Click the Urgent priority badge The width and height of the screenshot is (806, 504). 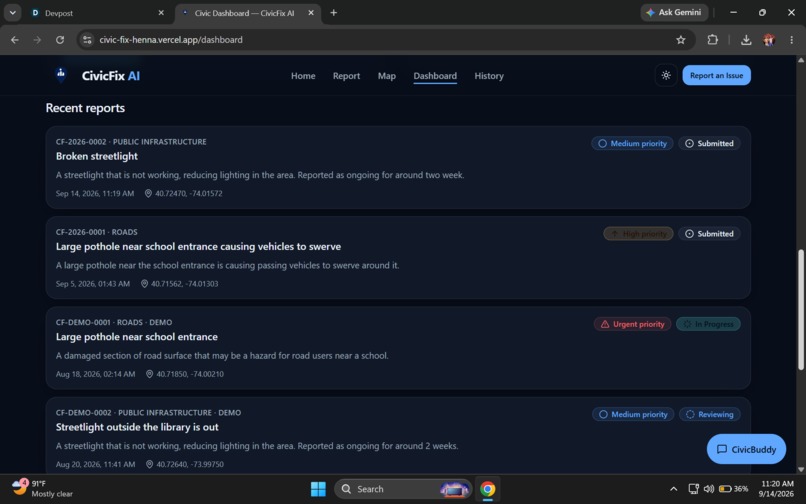[x=632, y=324]
